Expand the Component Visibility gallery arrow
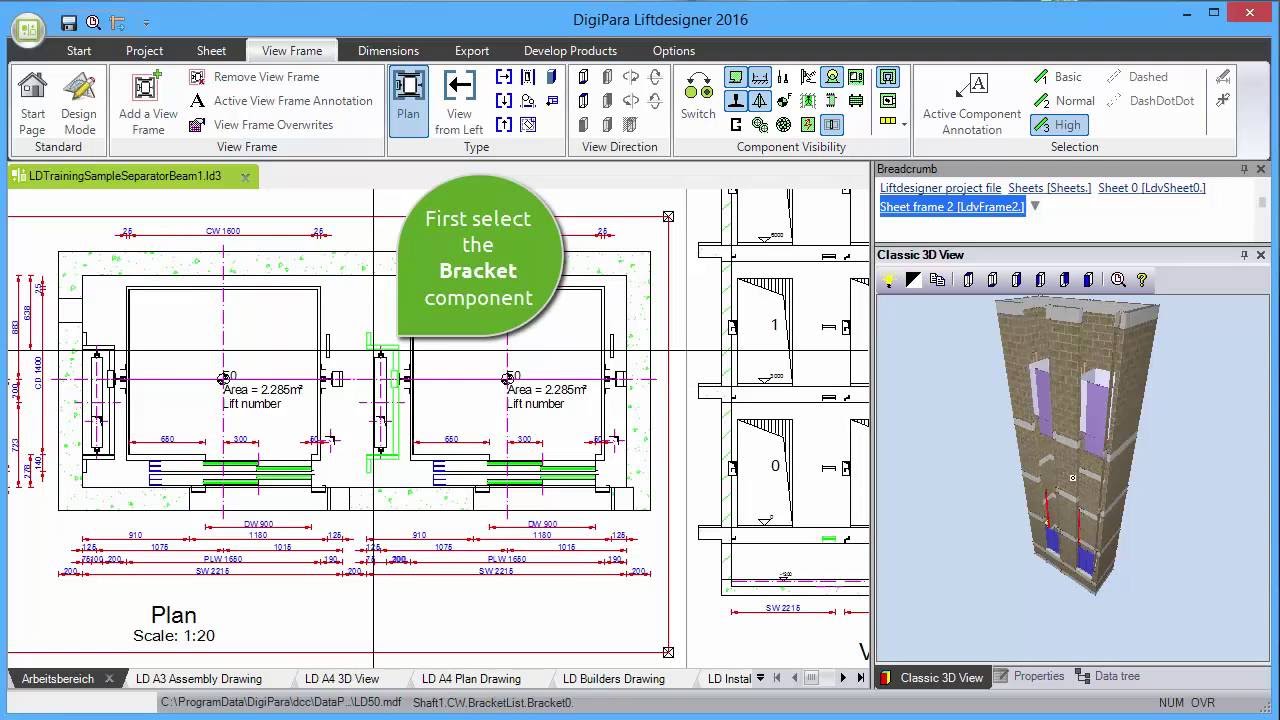1280x720 pixels. 904,124
